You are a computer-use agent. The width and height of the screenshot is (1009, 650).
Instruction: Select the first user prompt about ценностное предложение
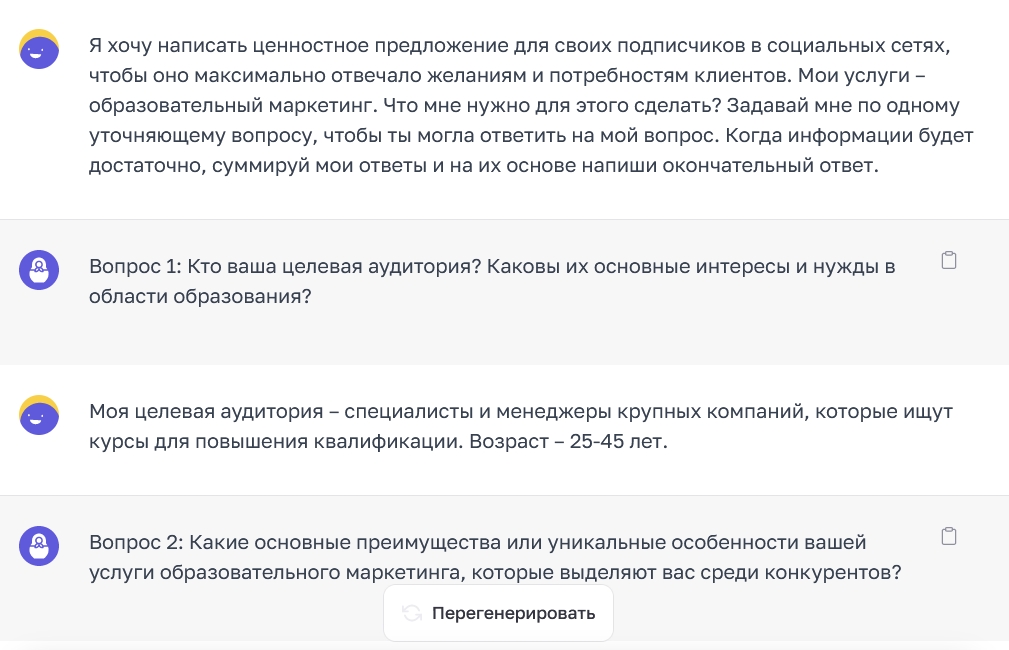[x=531, y=106]
